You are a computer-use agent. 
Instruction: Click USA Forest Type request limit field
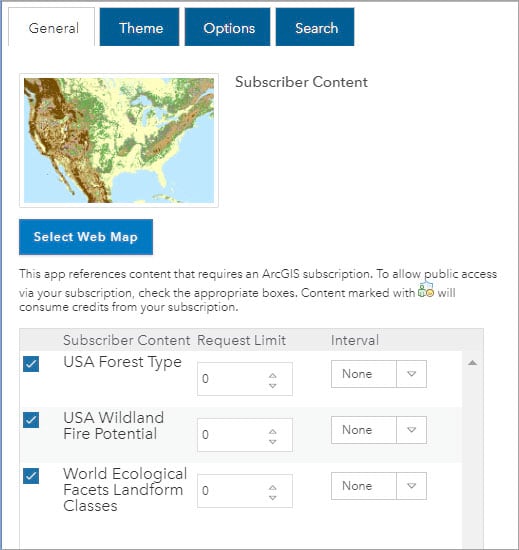pos(245,379)
